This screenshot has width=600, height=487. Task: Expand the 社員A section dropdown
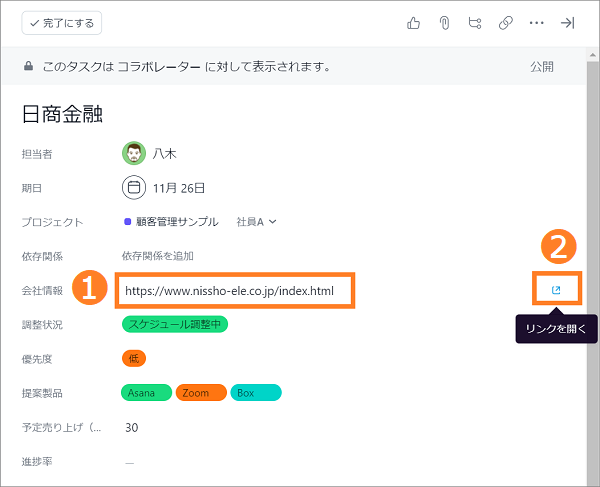point(256,222)
